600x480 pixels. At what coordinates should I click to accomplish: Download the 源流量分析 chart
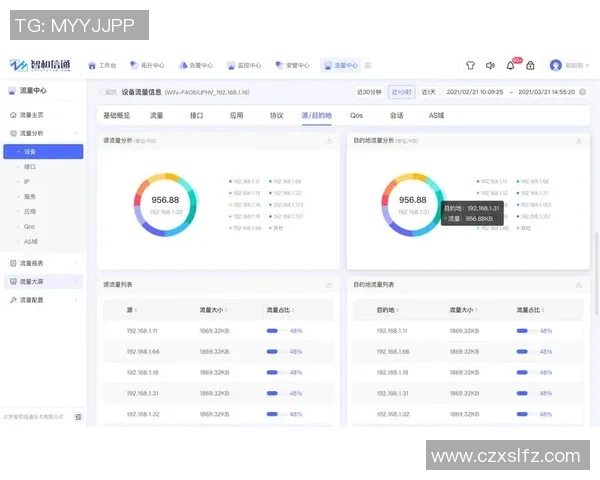329,141
